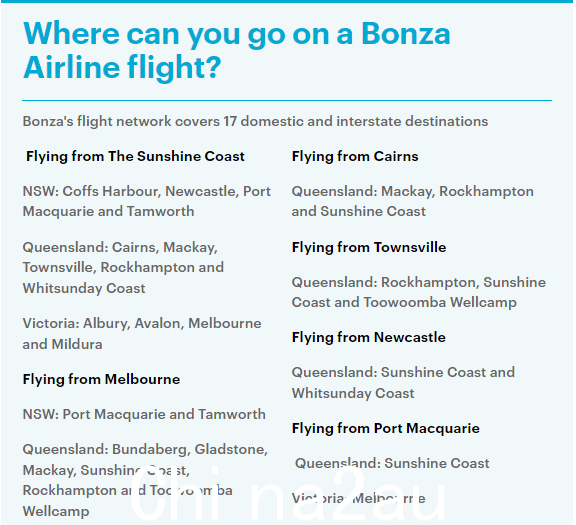
Task: Click the 'Where can you go on a Bonza Airline flight?' title
Action: [237, 51]
